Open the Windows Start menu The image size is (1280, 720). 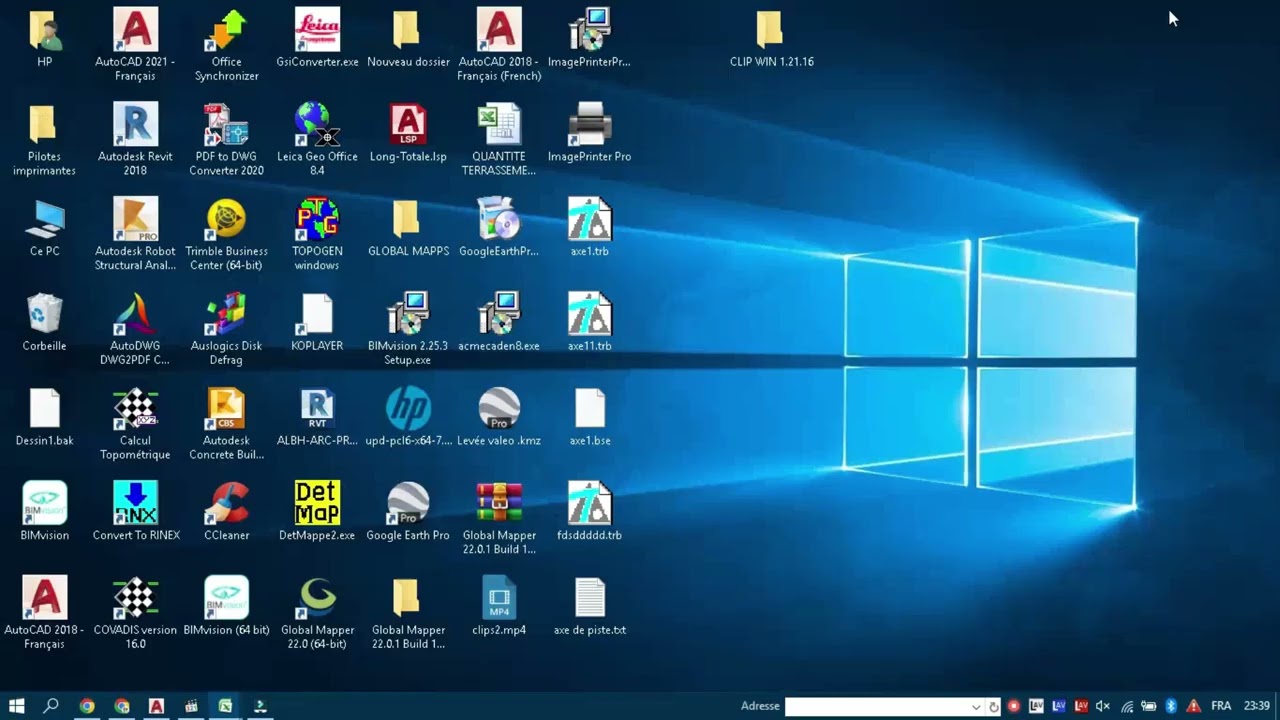tap(17, 706)
